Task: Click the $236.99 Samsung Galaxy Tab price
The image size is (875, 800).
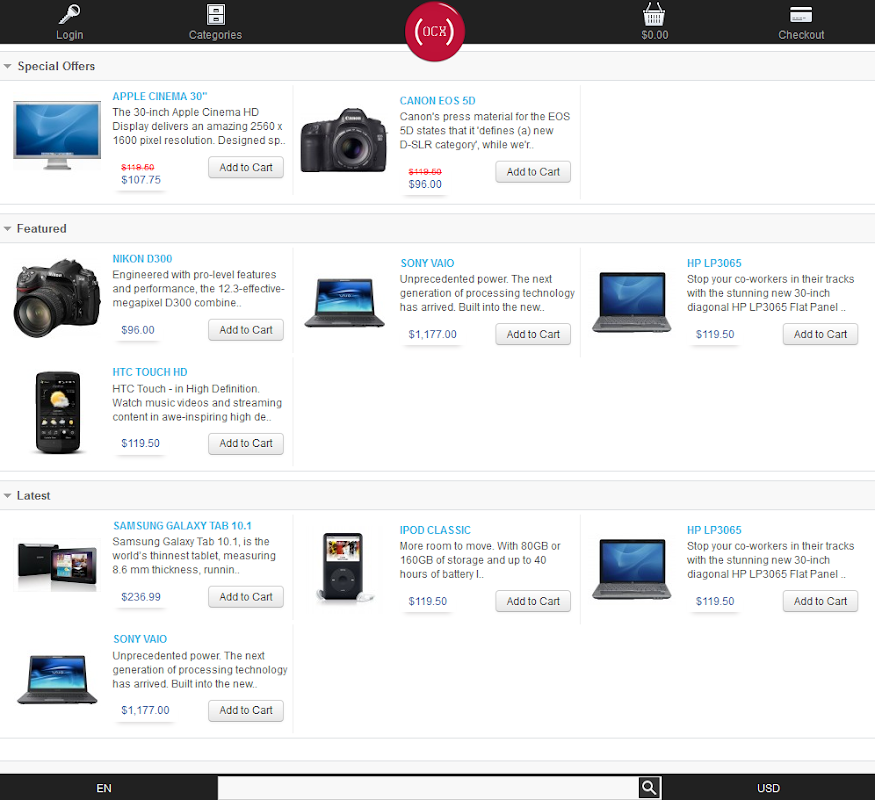Action: 141,597
